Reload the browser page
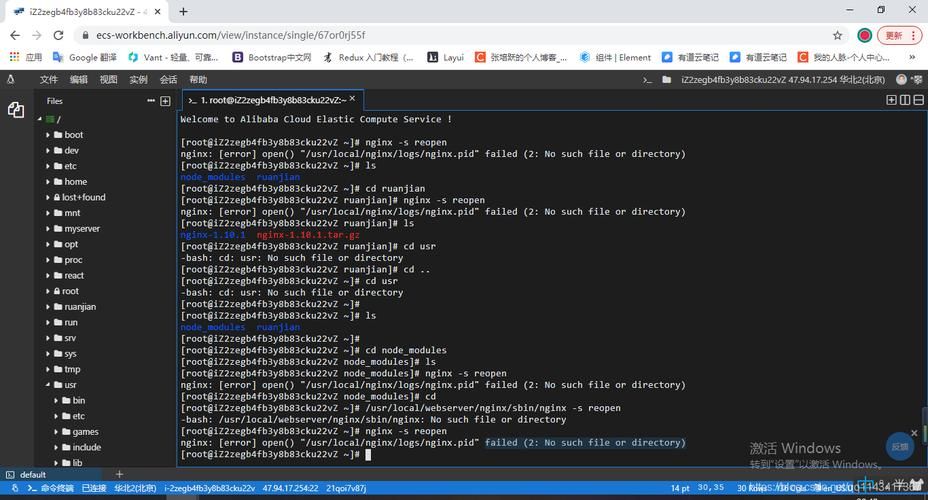 point(58,36)
